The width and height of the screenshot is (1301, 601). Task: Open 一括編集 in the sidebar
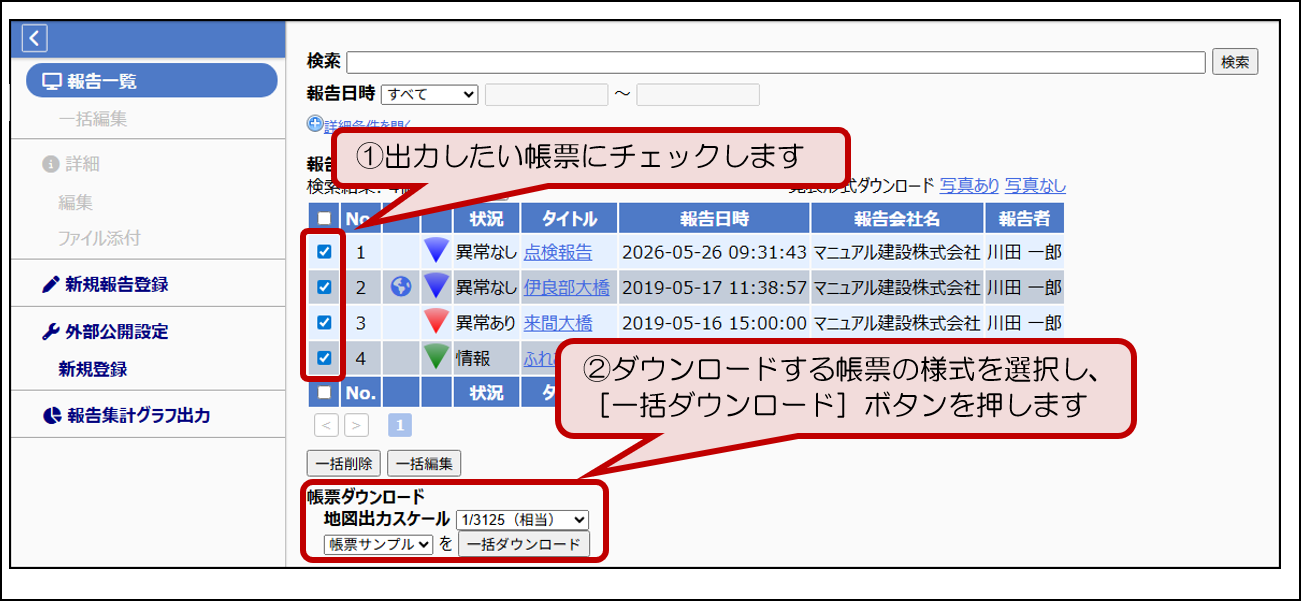(93, 120)
